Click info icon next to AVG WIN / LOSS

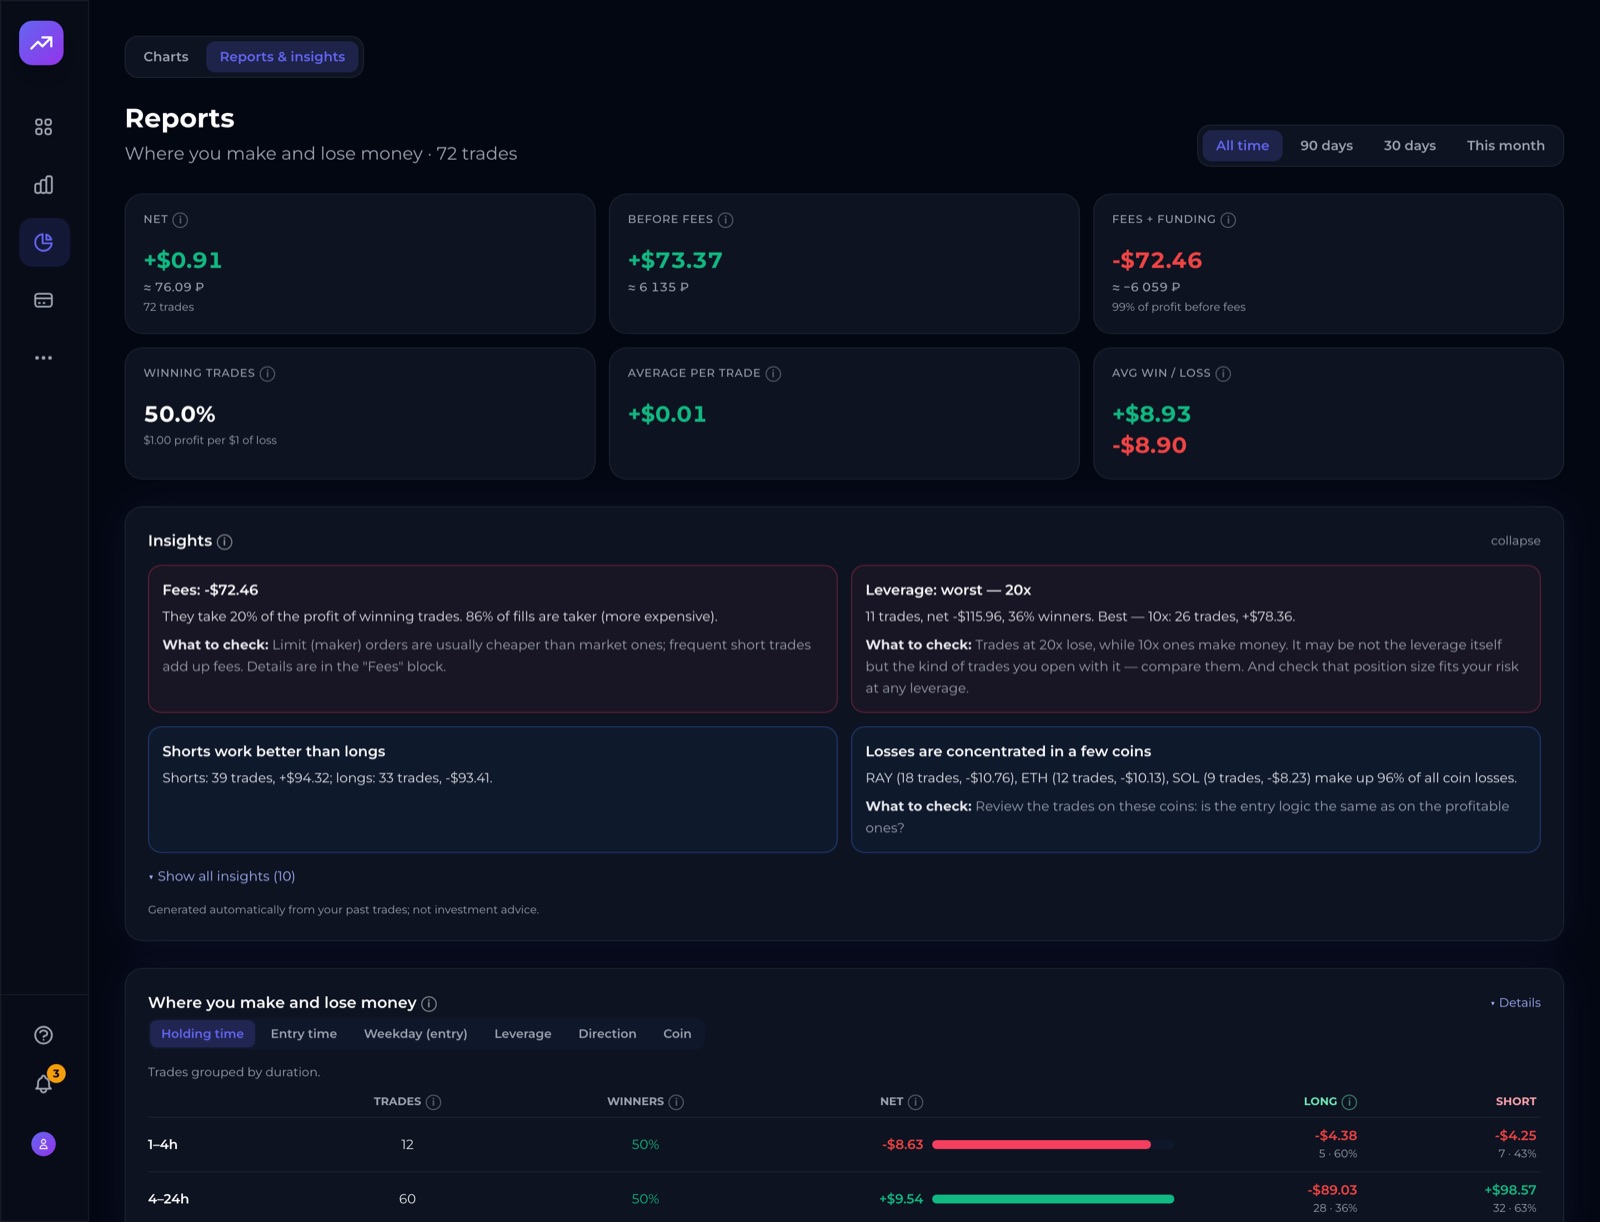point(1223,374)
